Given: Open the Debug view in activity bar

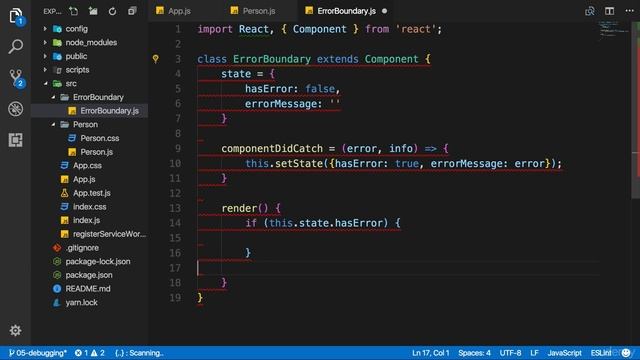Looking at the screenshot, I should (x=16, y=109).
